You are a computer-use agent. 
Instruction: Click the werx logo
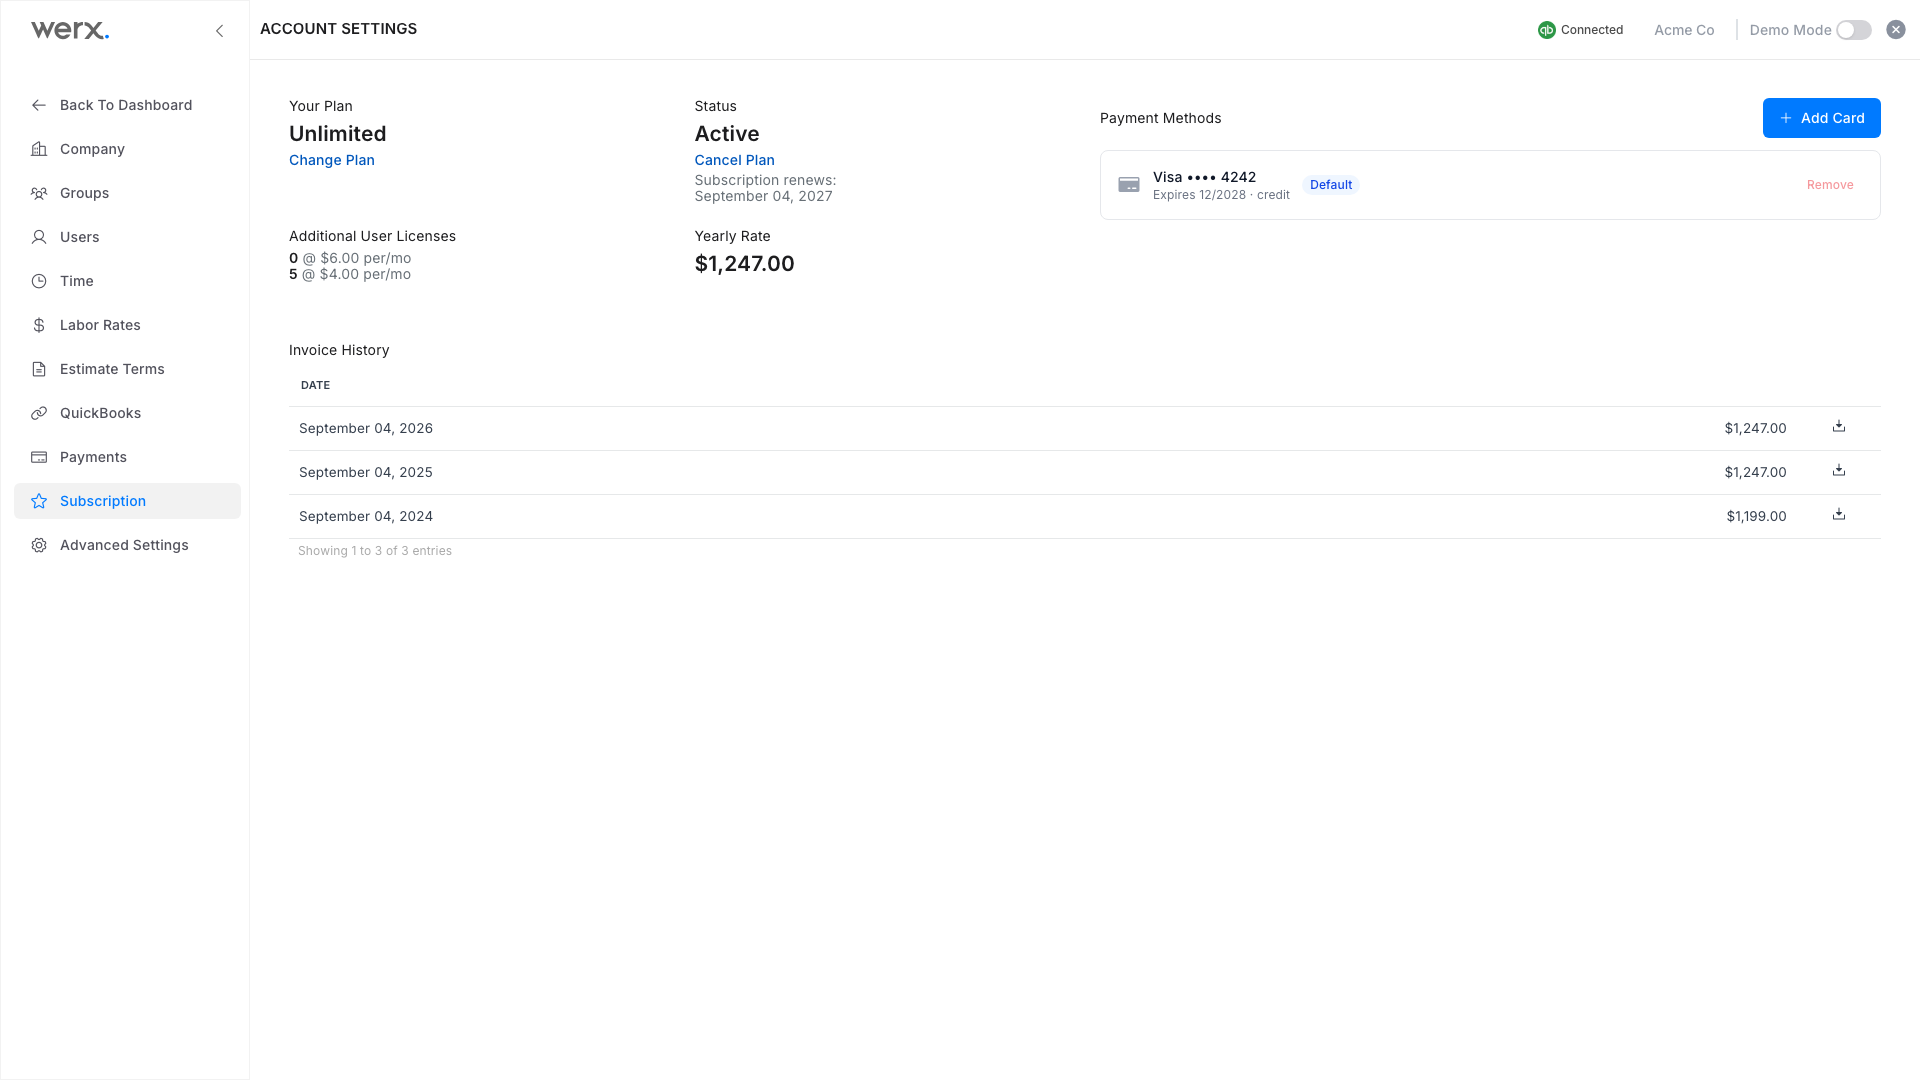coord(70,30)
